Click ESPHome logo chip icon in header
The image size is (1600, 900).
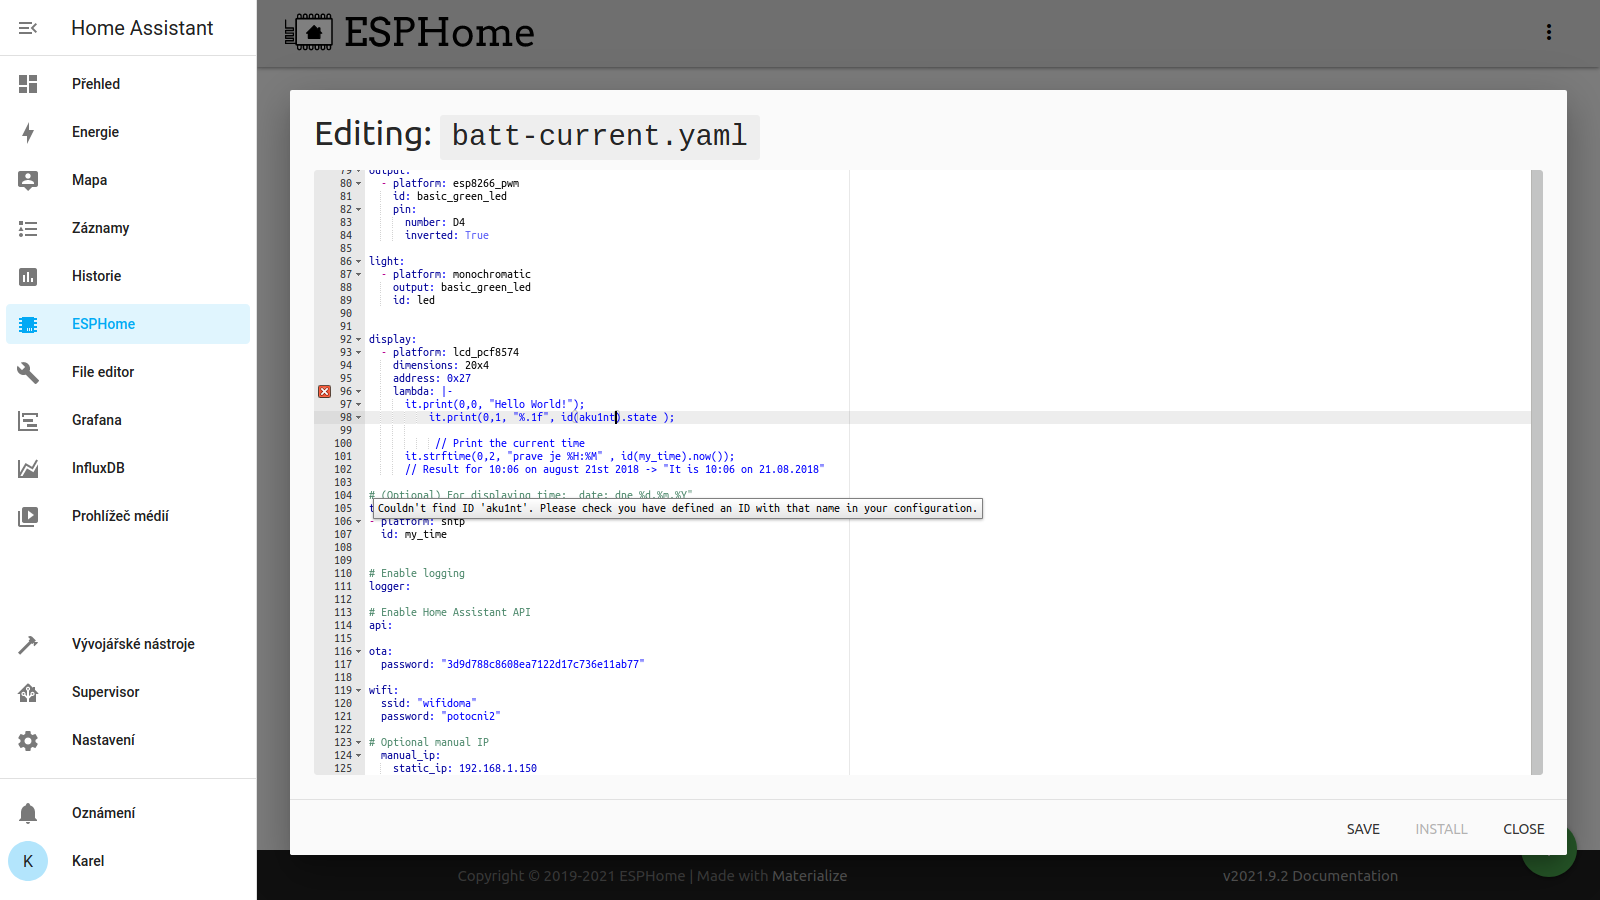tap(309, 32)
